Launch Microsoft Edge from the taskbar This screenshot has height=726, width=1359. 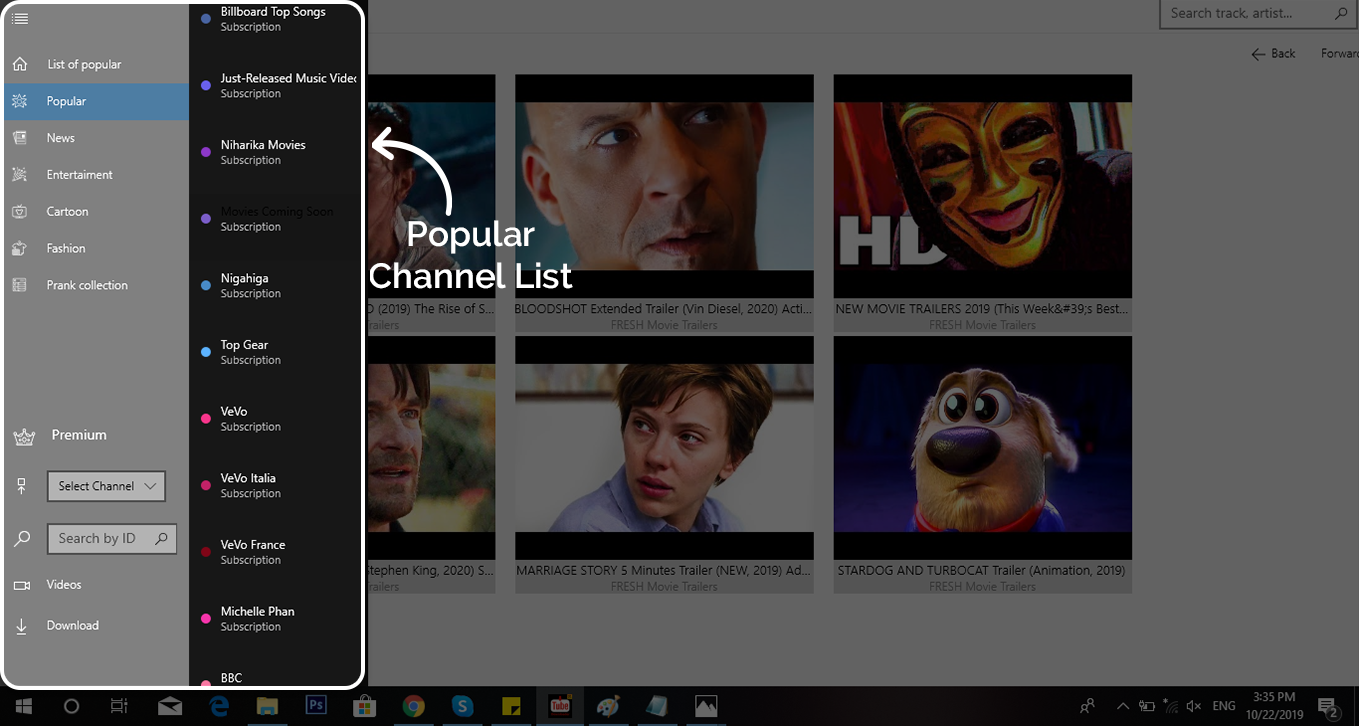coord(218,706)
